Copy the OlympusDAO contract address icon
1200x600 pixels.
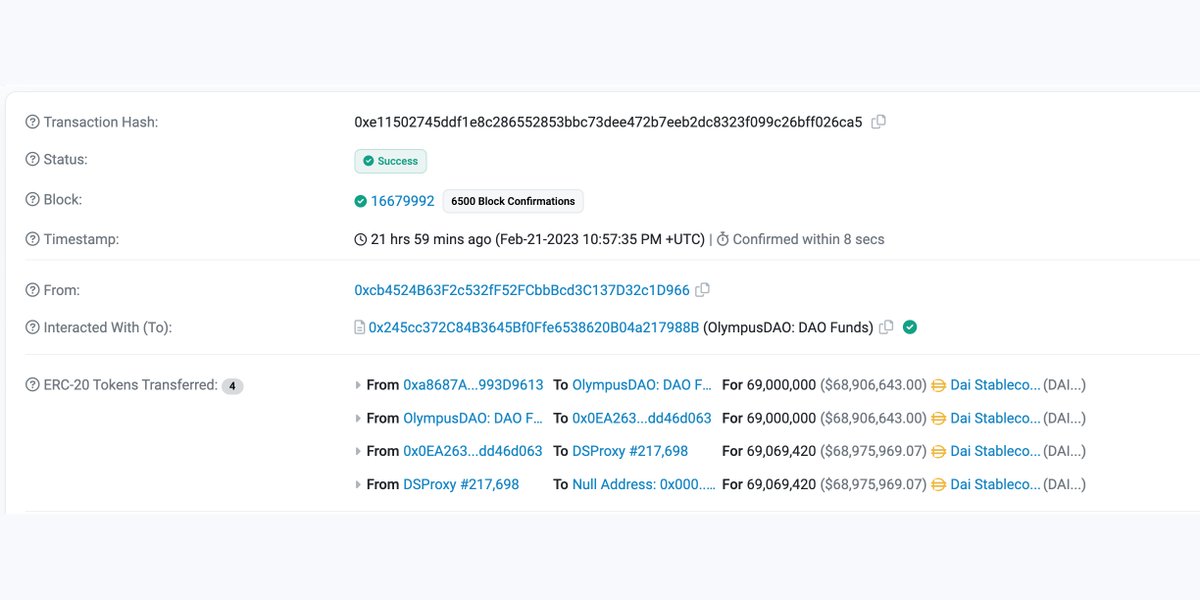pos(886,327)
